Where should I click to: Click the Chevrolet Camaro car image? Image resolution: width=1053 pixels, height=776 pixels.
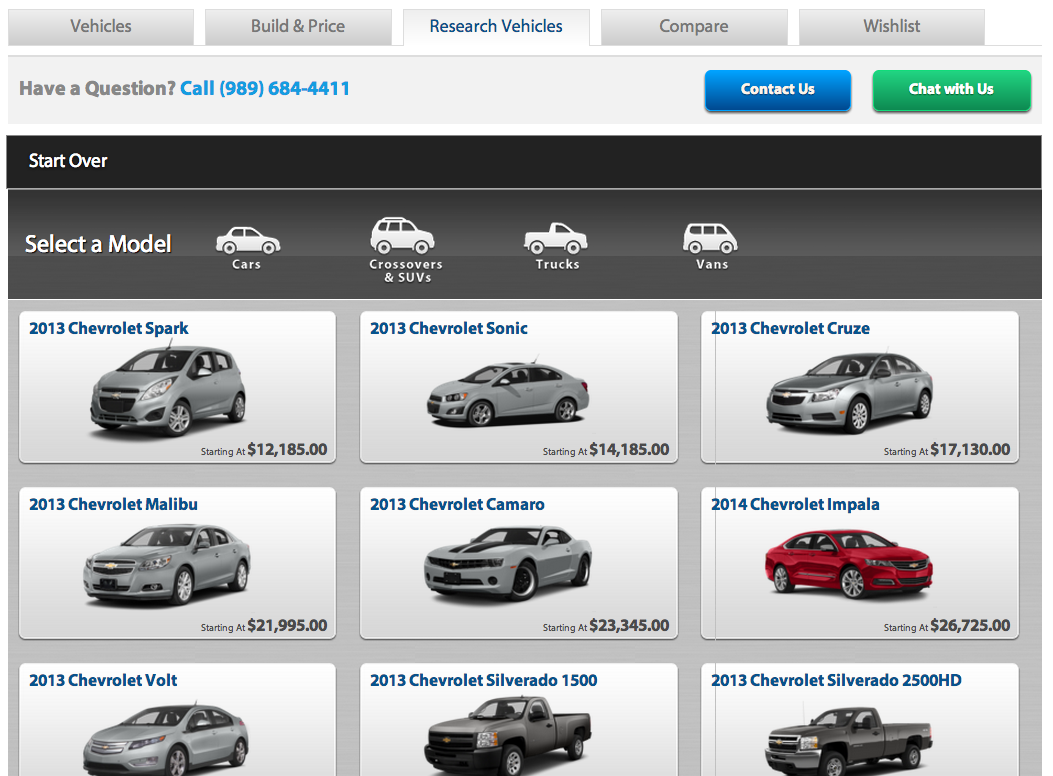point(508,563)
